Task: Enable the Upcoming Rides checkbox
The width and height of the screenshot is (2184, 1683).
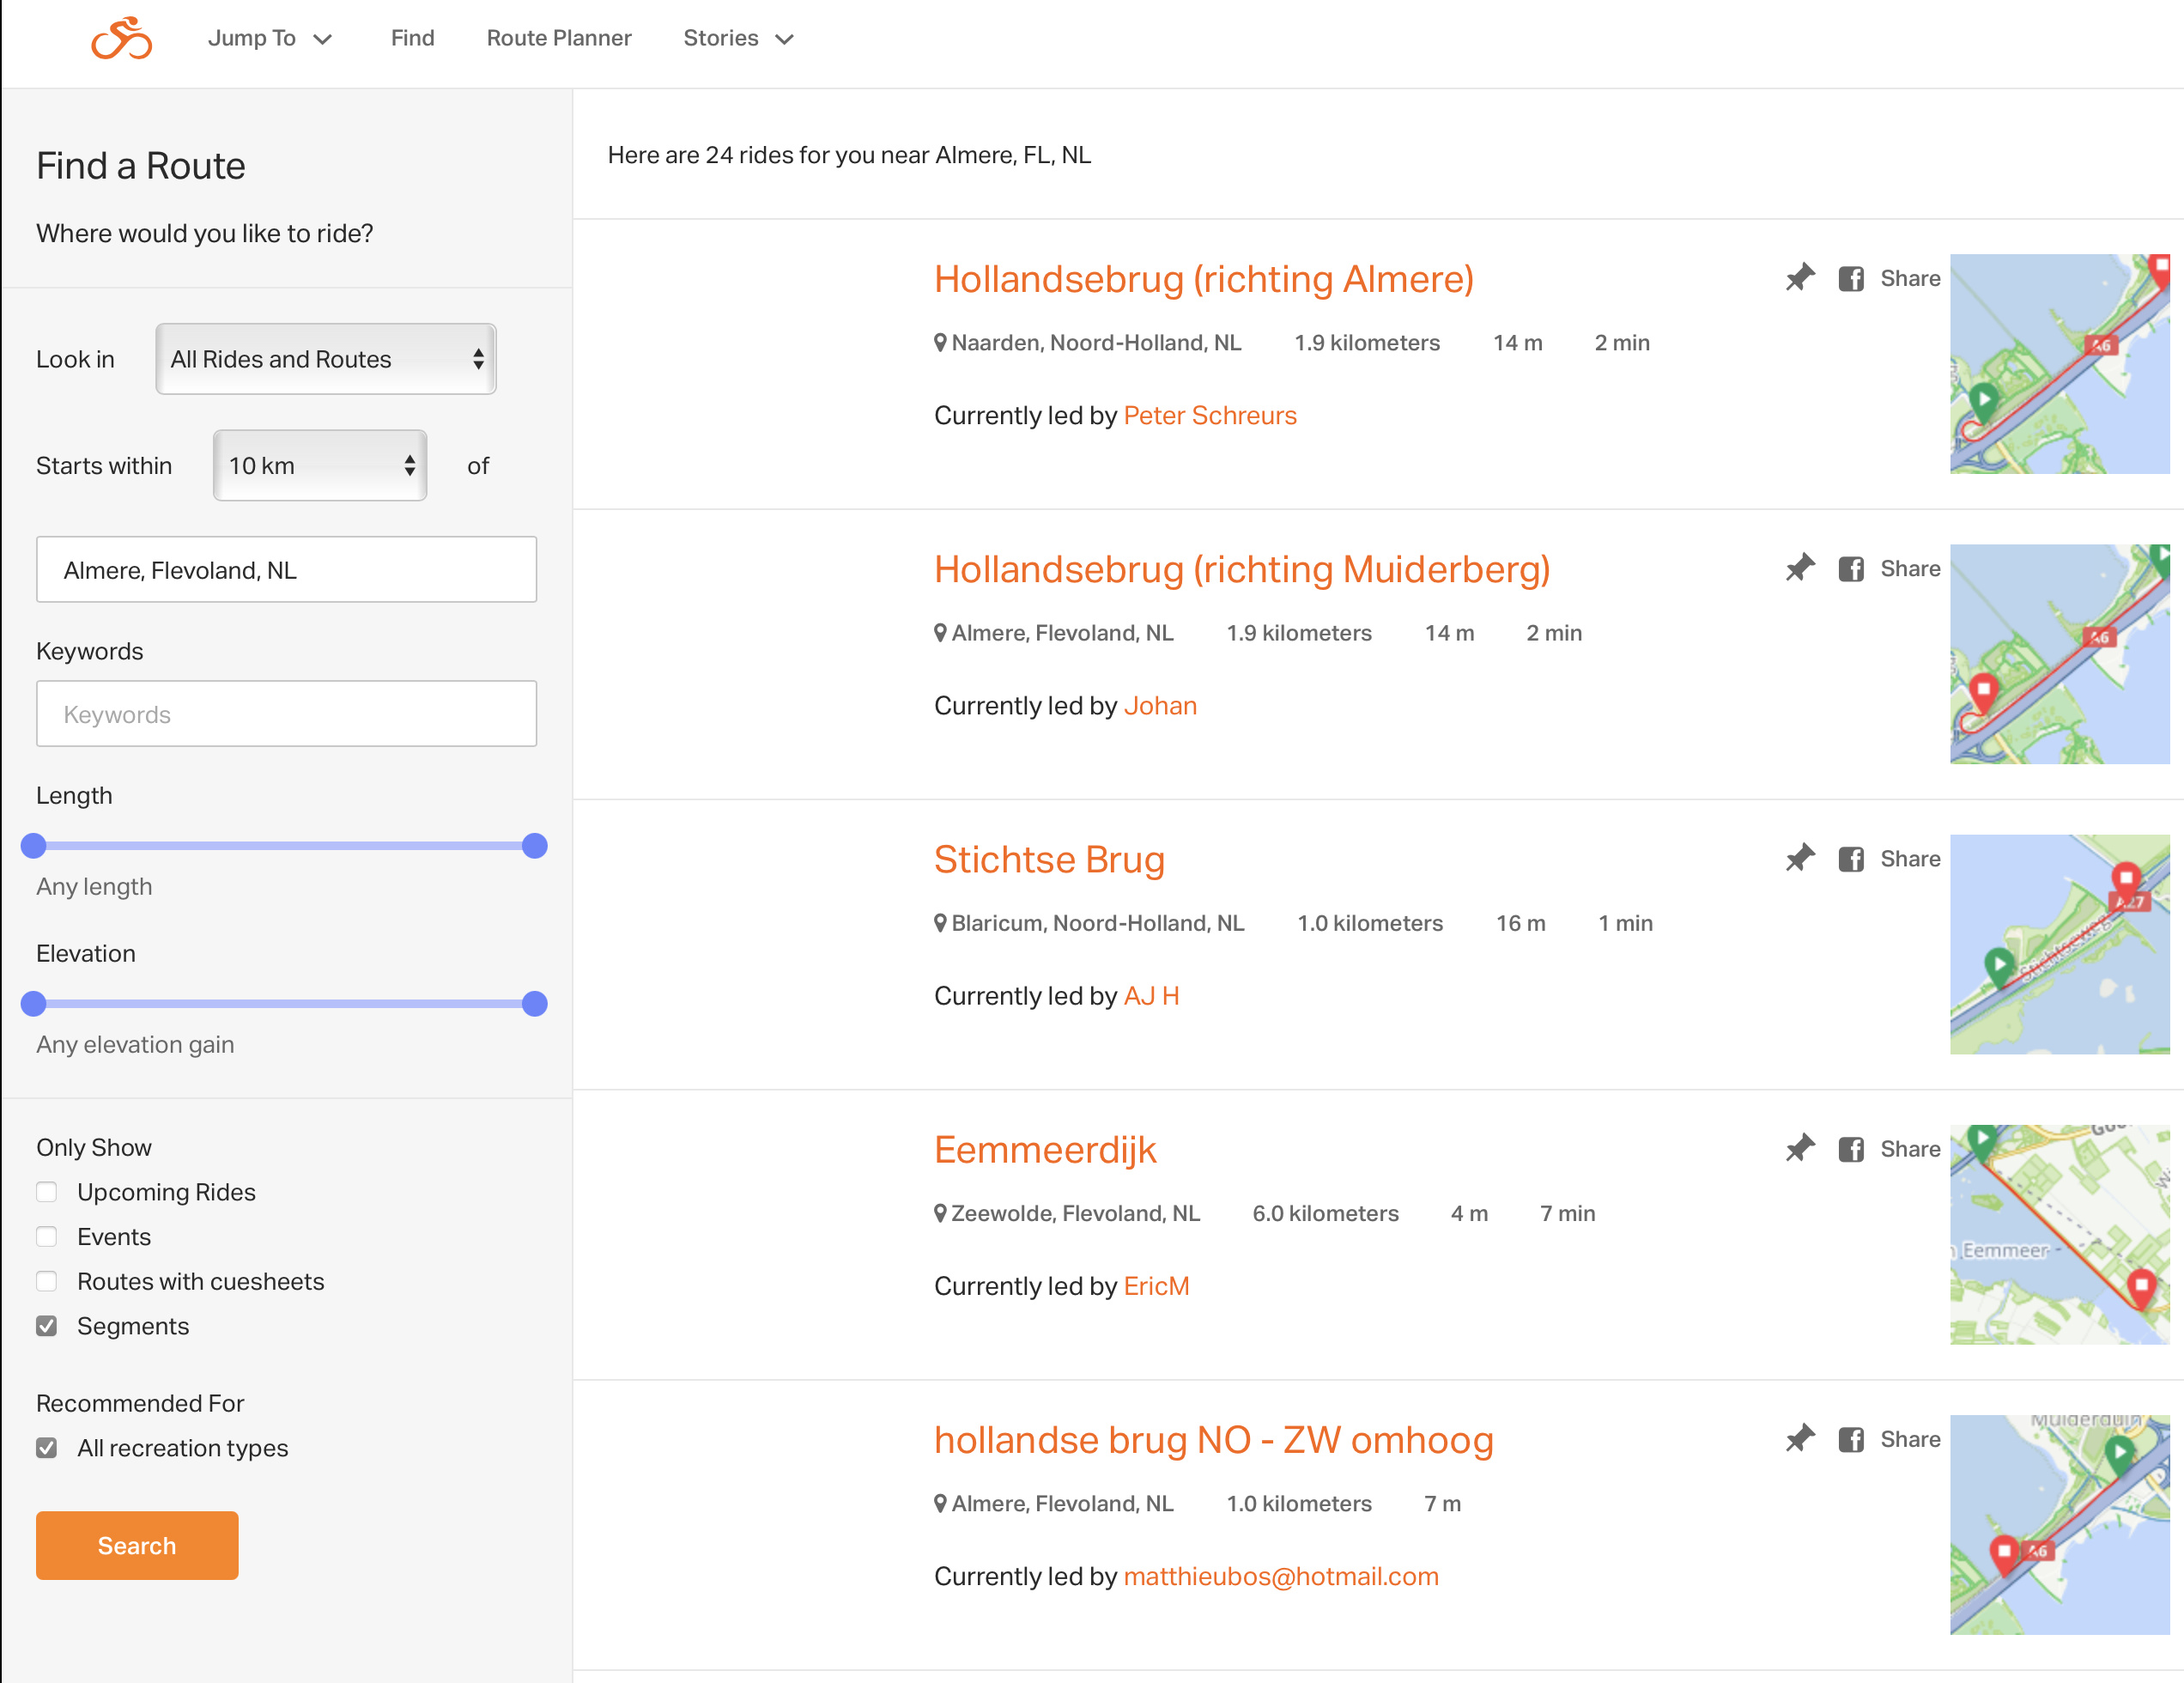Action: click(46, 1192)
